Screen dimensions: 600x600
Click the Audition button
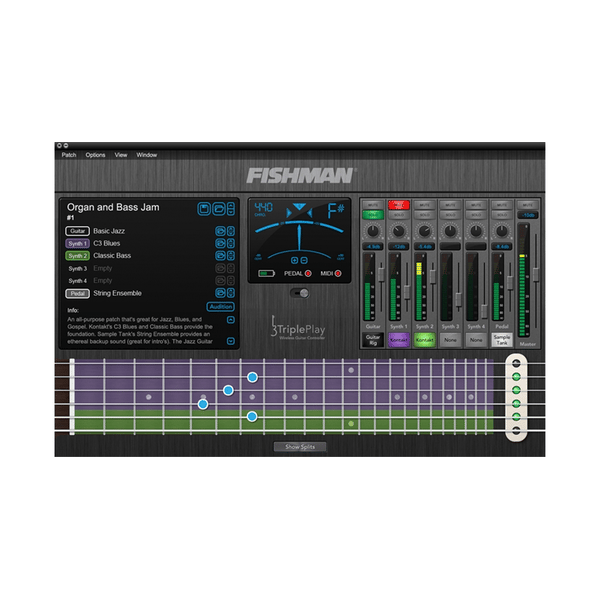(221, 307)
